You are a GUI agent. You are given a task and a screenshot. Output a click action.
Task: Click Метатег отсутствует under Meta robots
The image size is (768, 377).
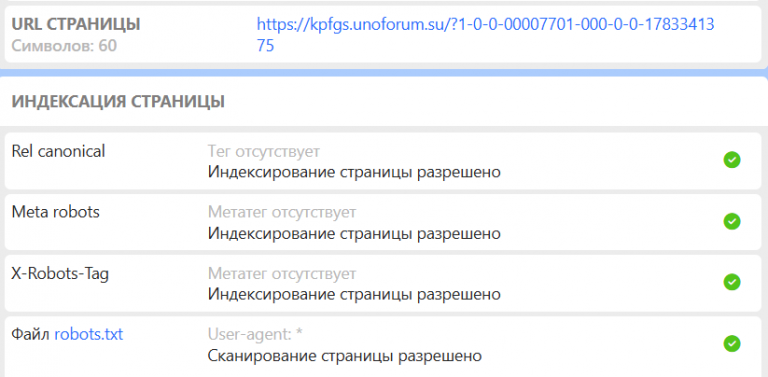[282, 212]
